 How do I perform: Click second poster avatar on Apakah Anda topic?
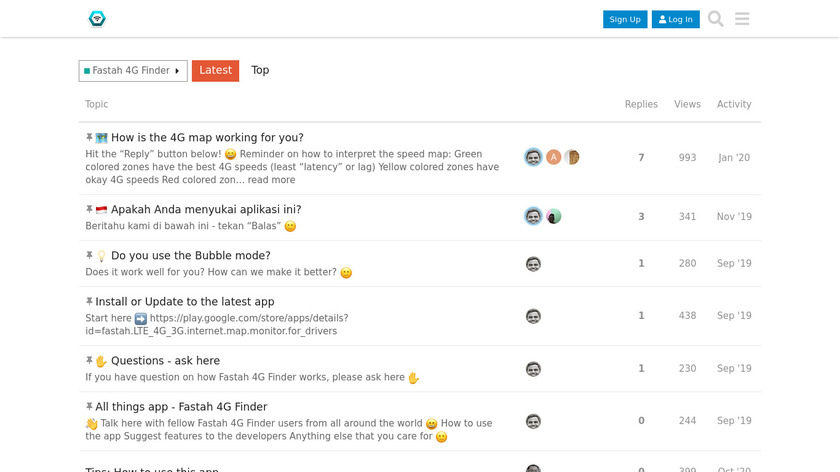click(x=553, y=216)
